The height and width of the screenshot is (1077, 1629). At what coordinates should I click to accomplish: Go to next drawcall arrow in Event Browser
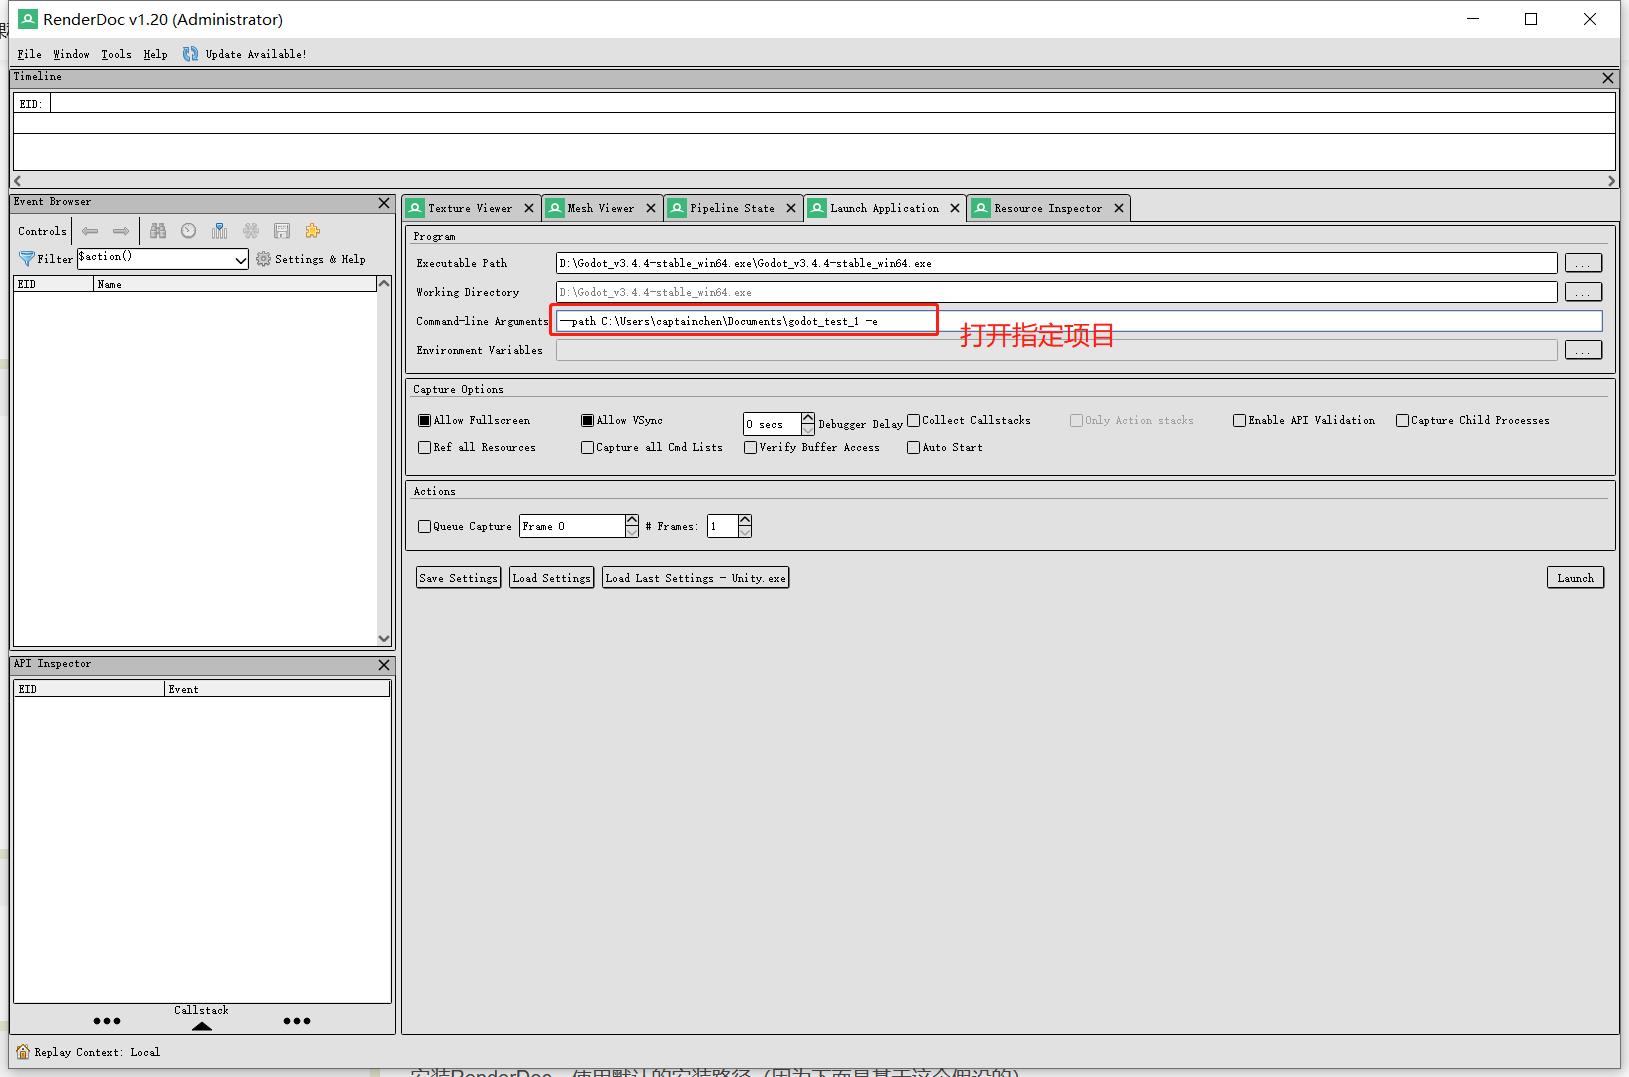(x=121, y=231)
